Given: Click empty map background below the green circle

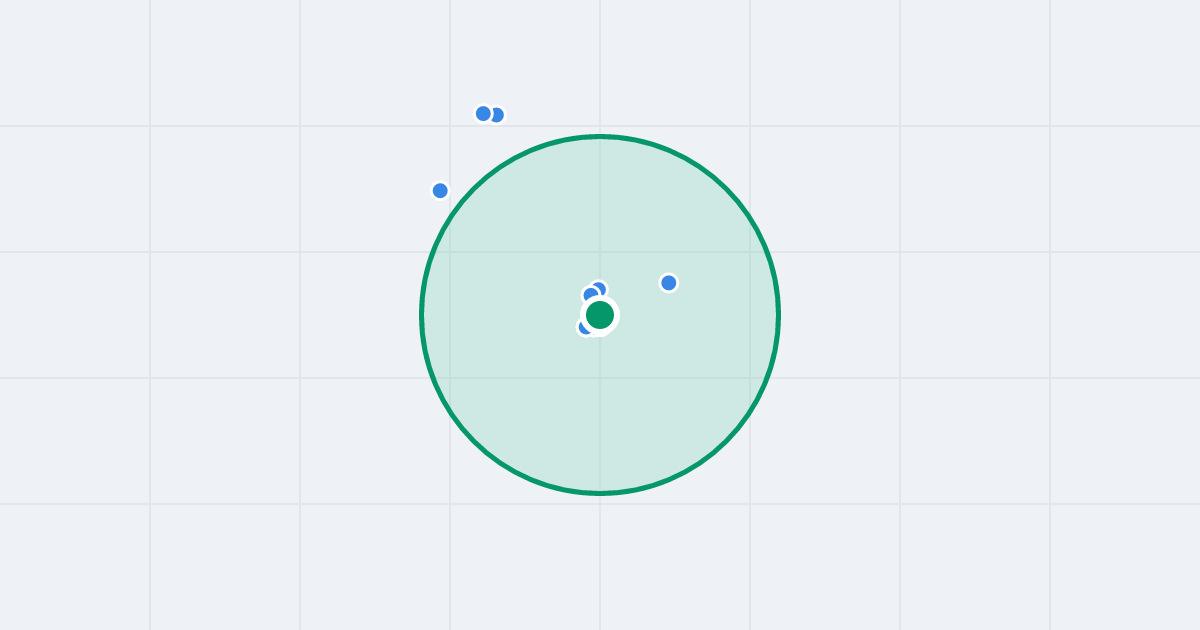Looking at the screenshot, I should (600, 560).
